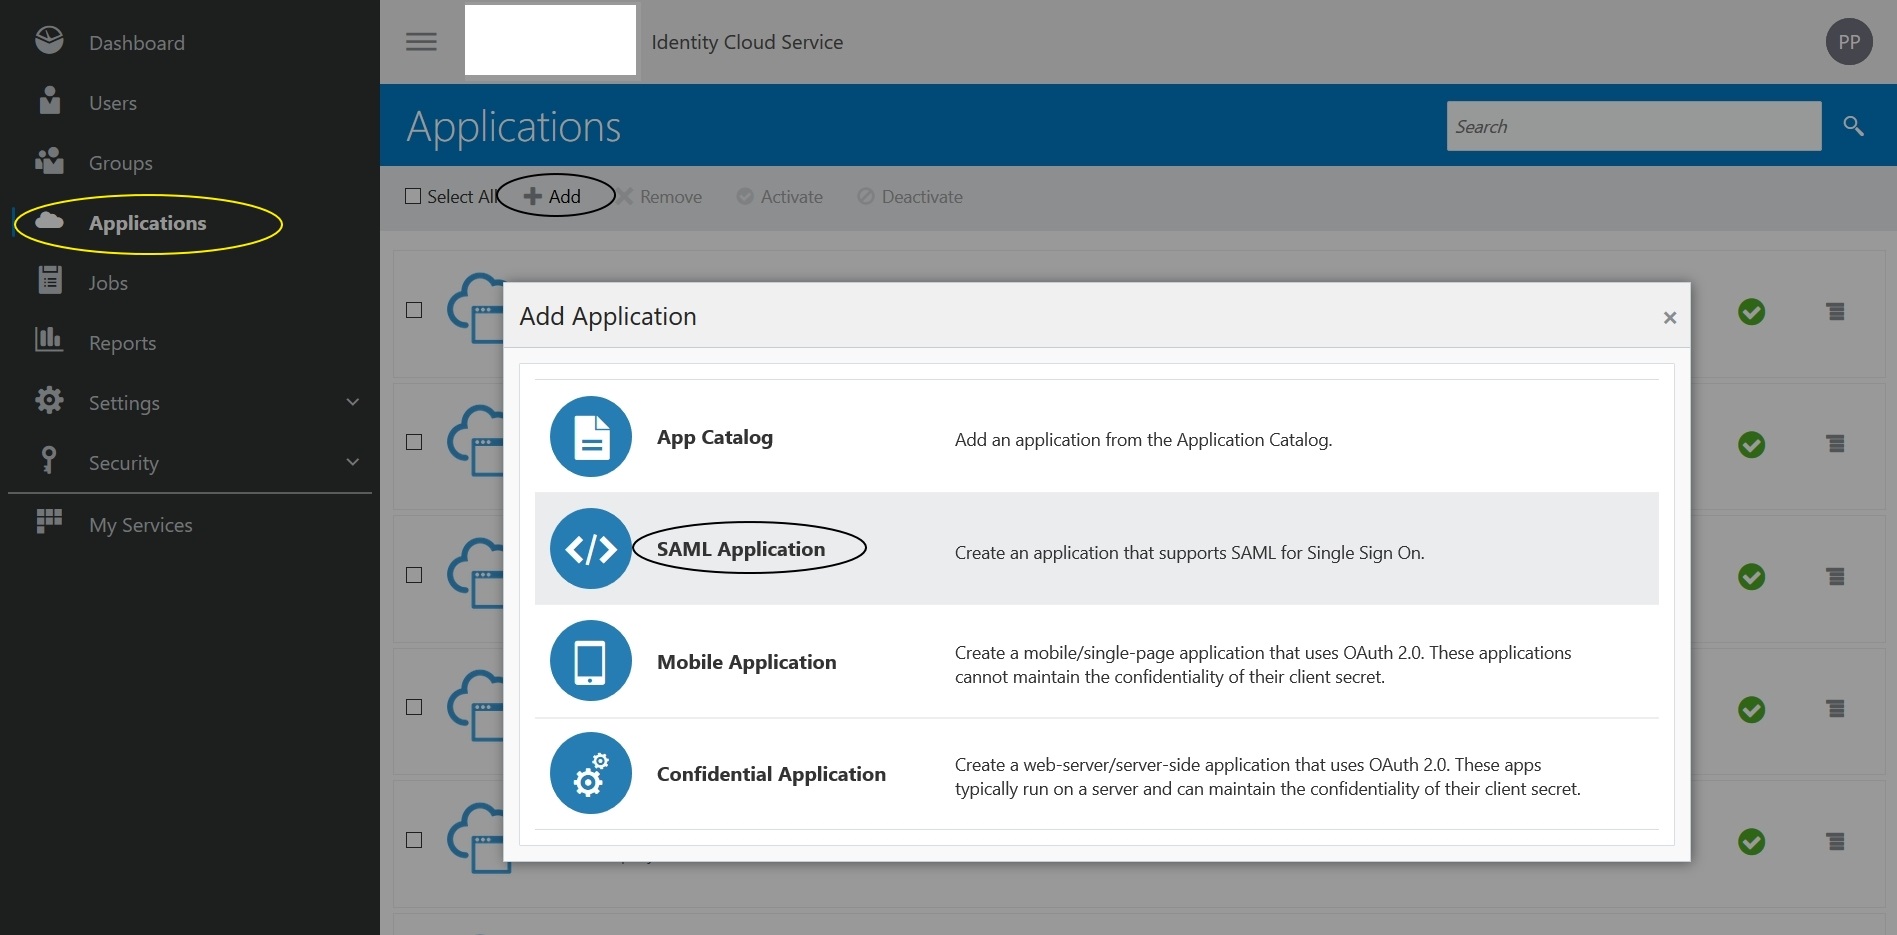Image resolution: width=1897 pixels, height=935 pixels.
Task: Open the Confidential Application gear icon
Action: (x=590, y=773)
